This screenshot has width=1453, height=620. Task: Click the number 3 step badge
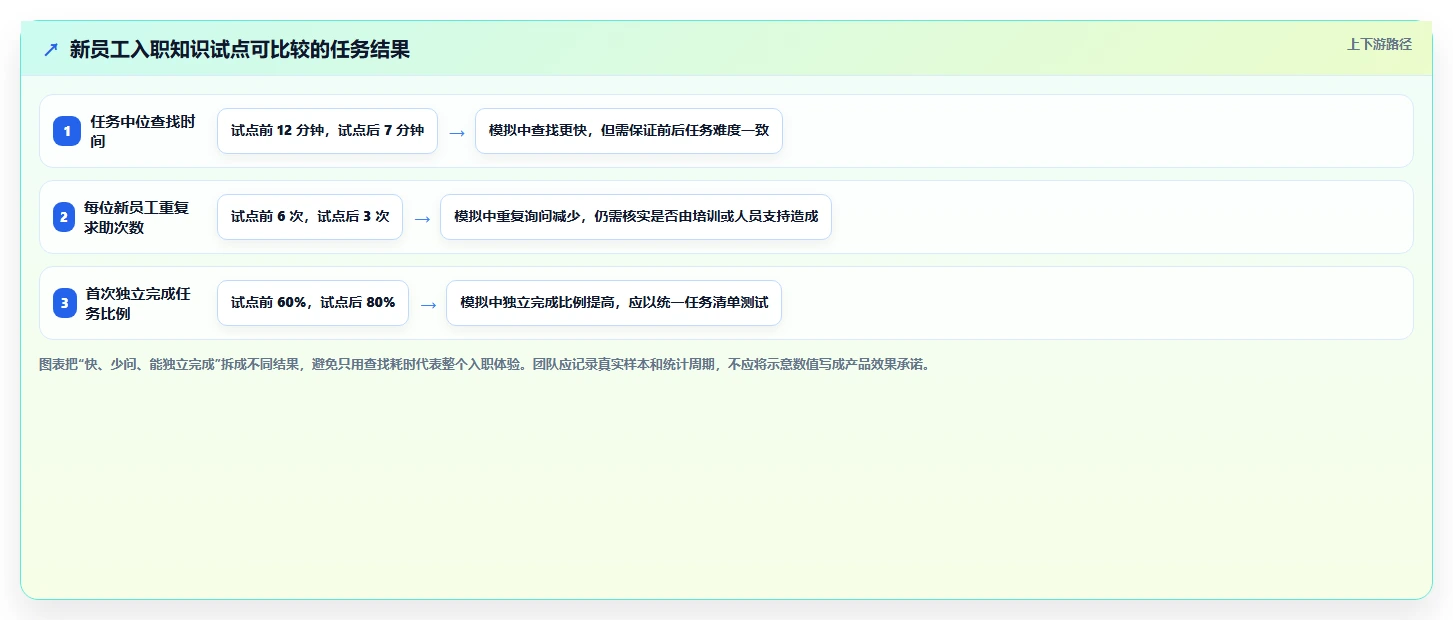[x=65, y=303]
